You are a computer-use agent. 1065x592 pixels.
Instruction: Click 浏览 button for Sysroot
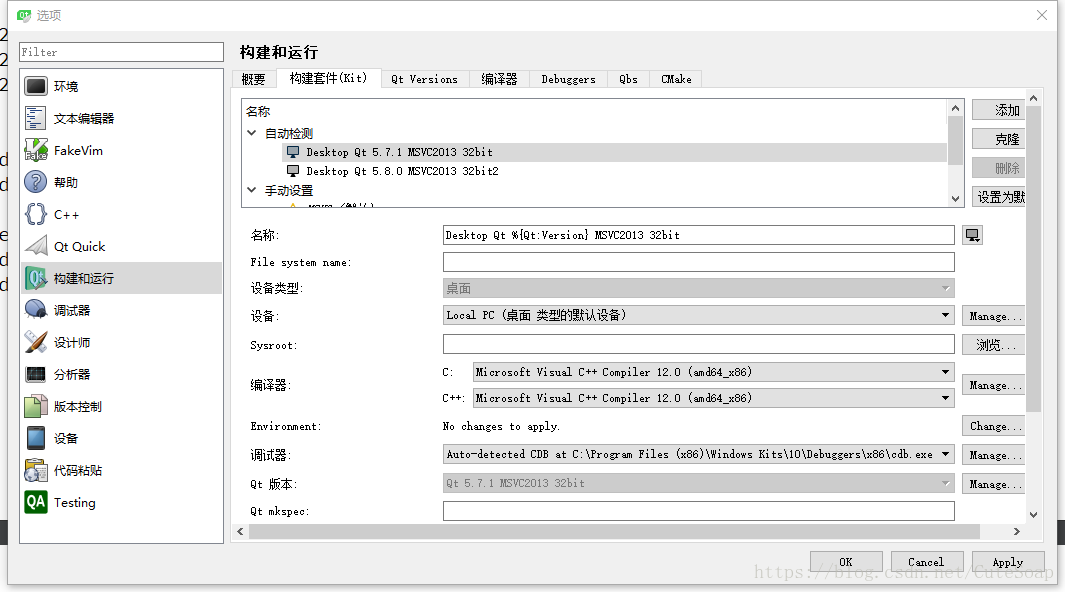coord(993,345)
